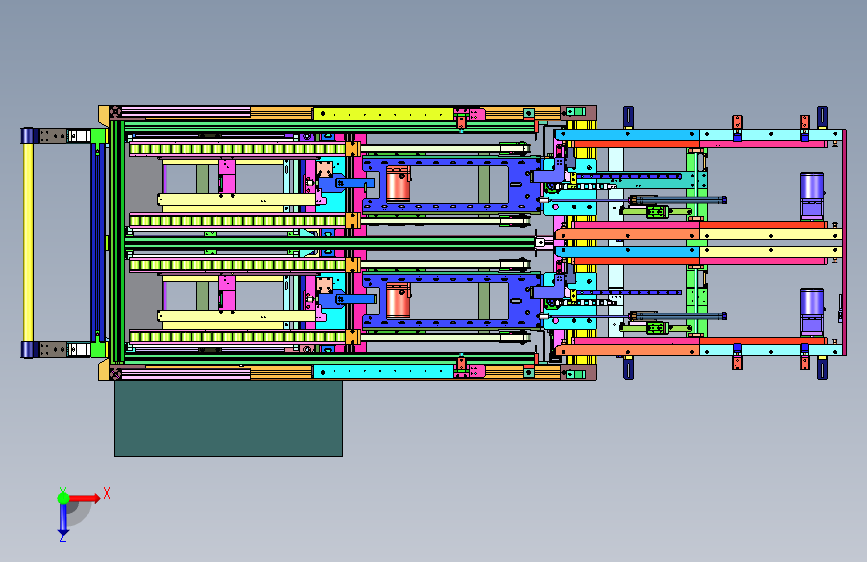Image resolution: width=867 pixels, height=562 pixels.
Task: Select the upper purple motor on right side
Action: tap(812, 195)
